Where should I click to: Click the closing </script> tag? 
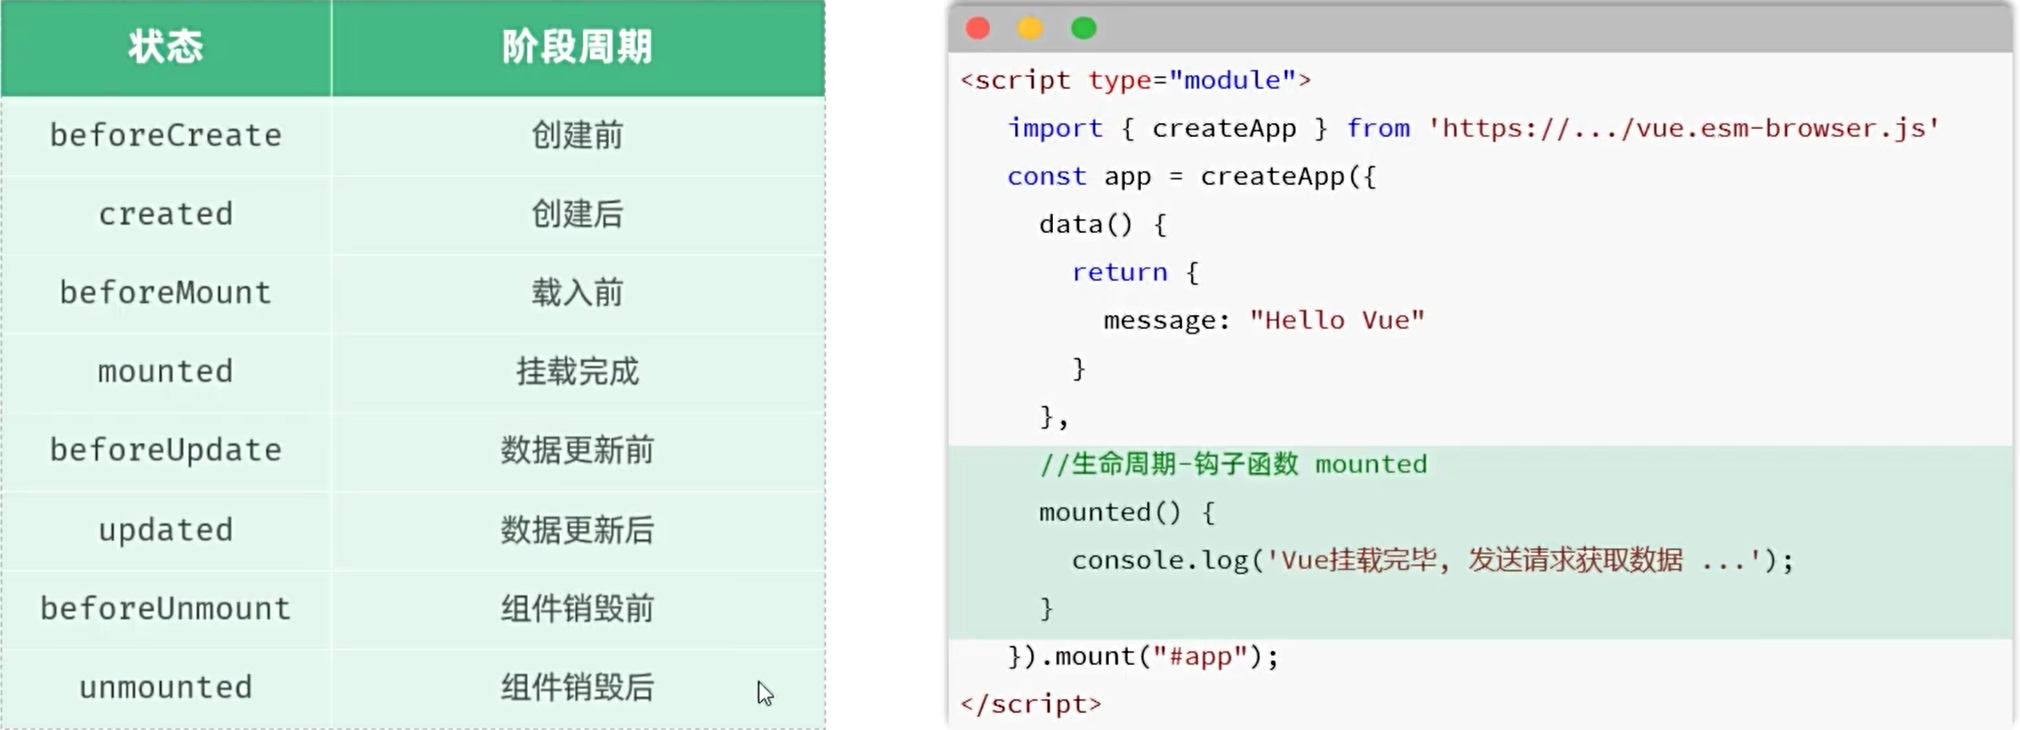click(1031, 704)
